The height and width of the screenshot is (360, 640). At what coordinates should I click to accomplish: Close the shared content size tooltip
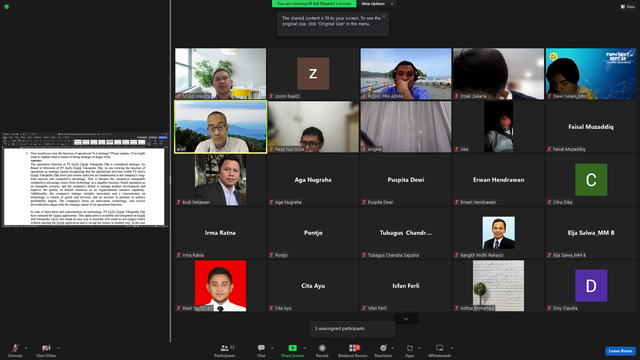pyautogui.click(x=384, y=16)
